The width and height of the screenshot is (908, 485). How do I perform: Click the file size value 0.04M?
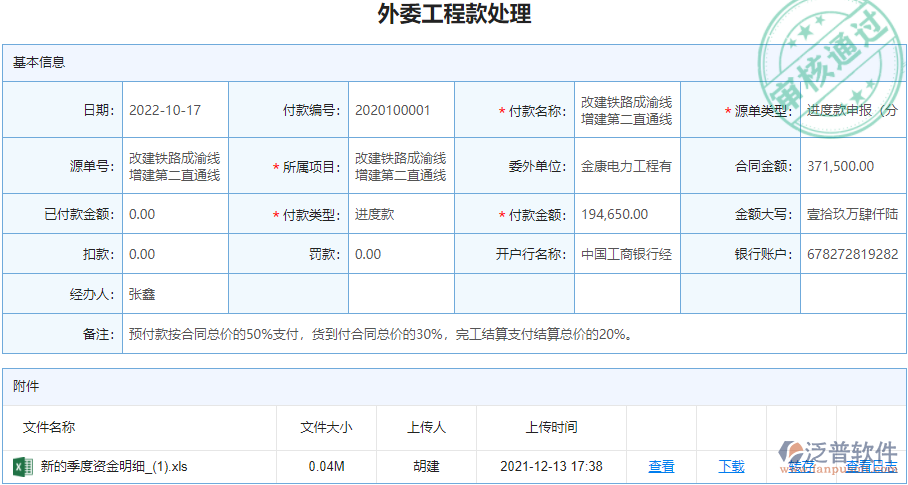click(x=327, y=466)
